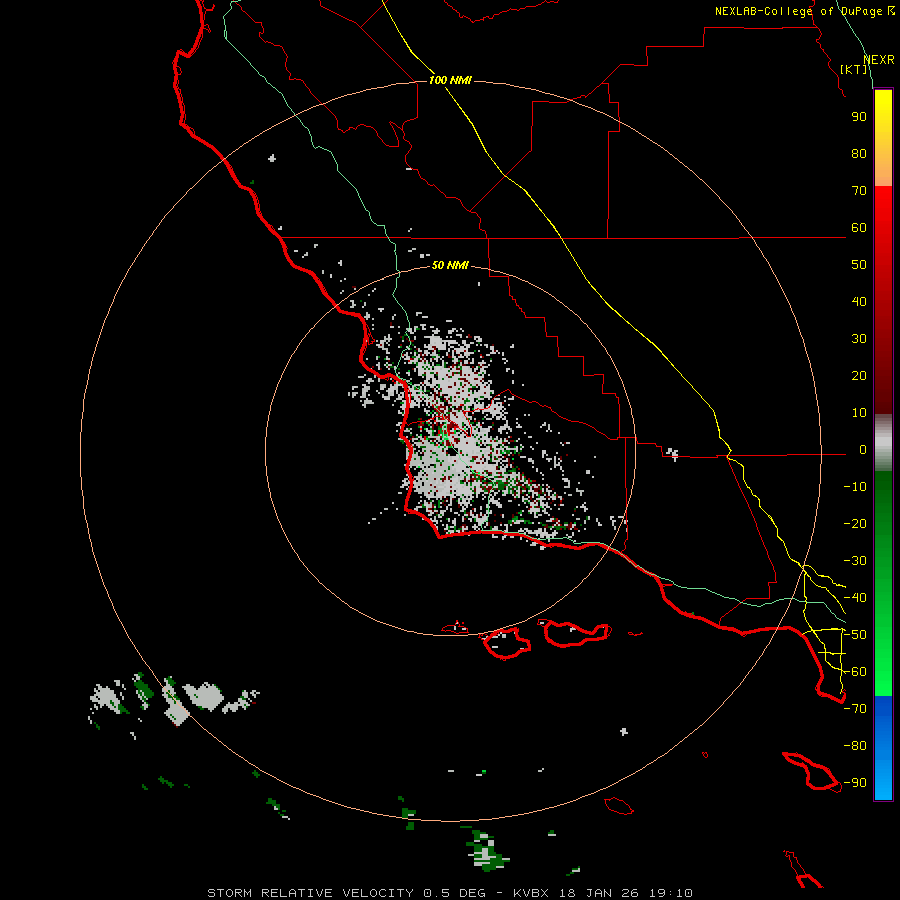This screenshot has height=900, width=900.
Task: Click the 50 NMI range ring label
Action: [x=450, y=265]
